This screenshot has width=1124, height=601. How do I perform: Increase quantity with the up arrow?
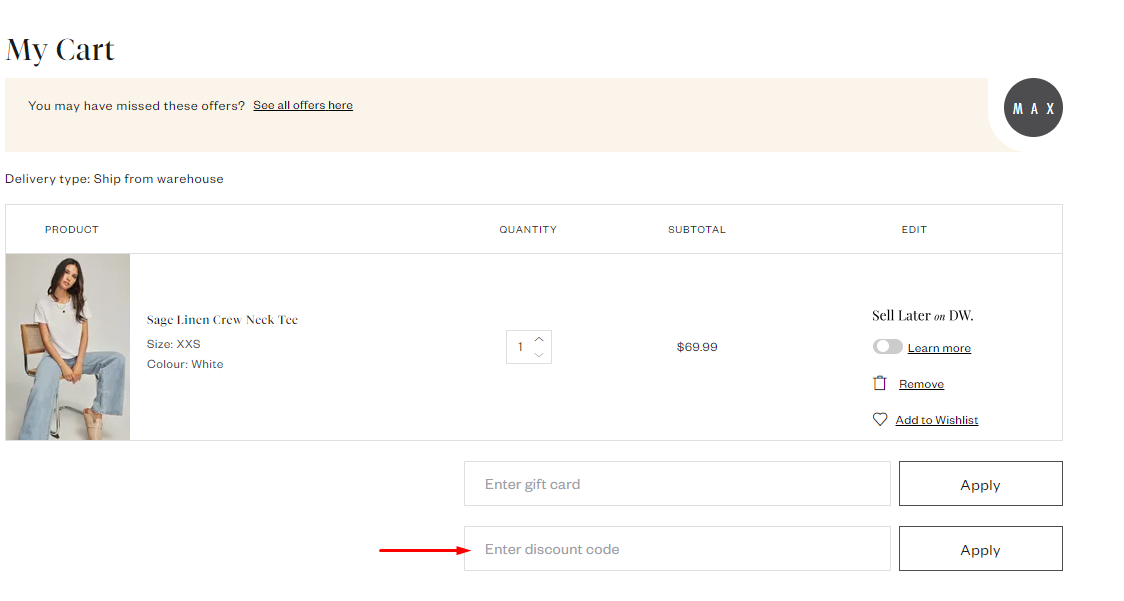coord(539,339)
